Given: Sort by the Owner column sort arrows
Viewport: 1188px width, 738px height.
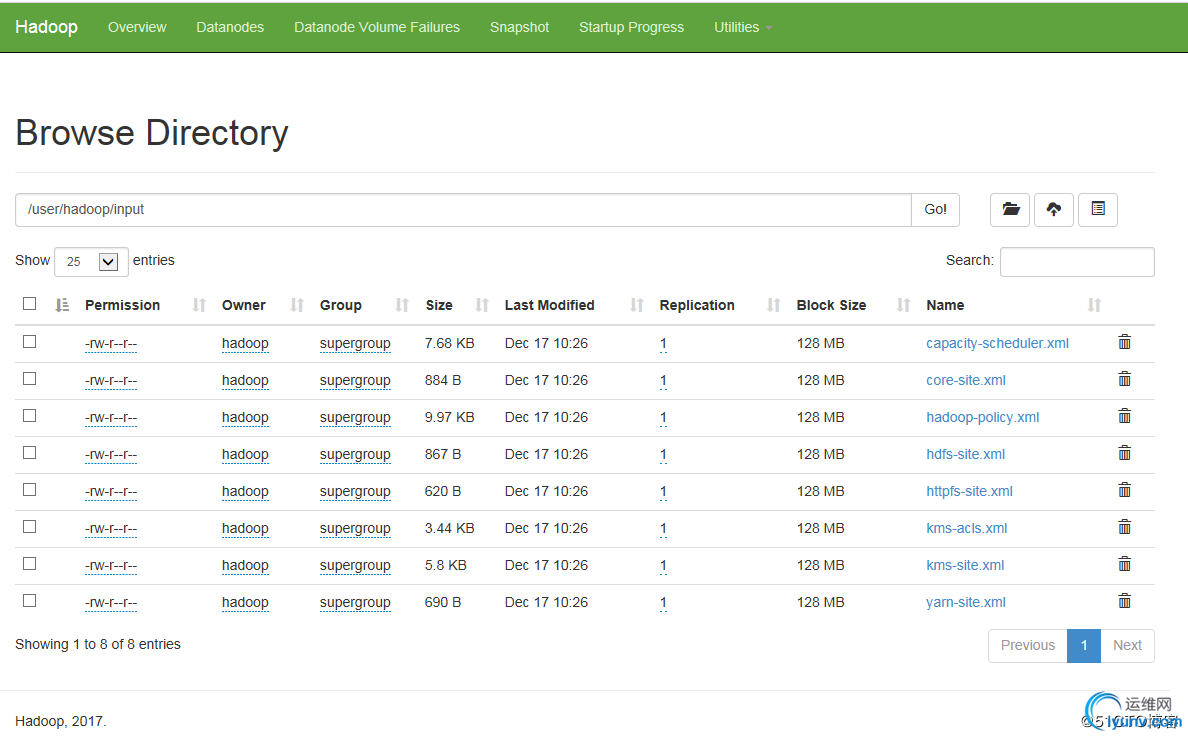Looking at the screenshot, I should [x=297, y=305].
